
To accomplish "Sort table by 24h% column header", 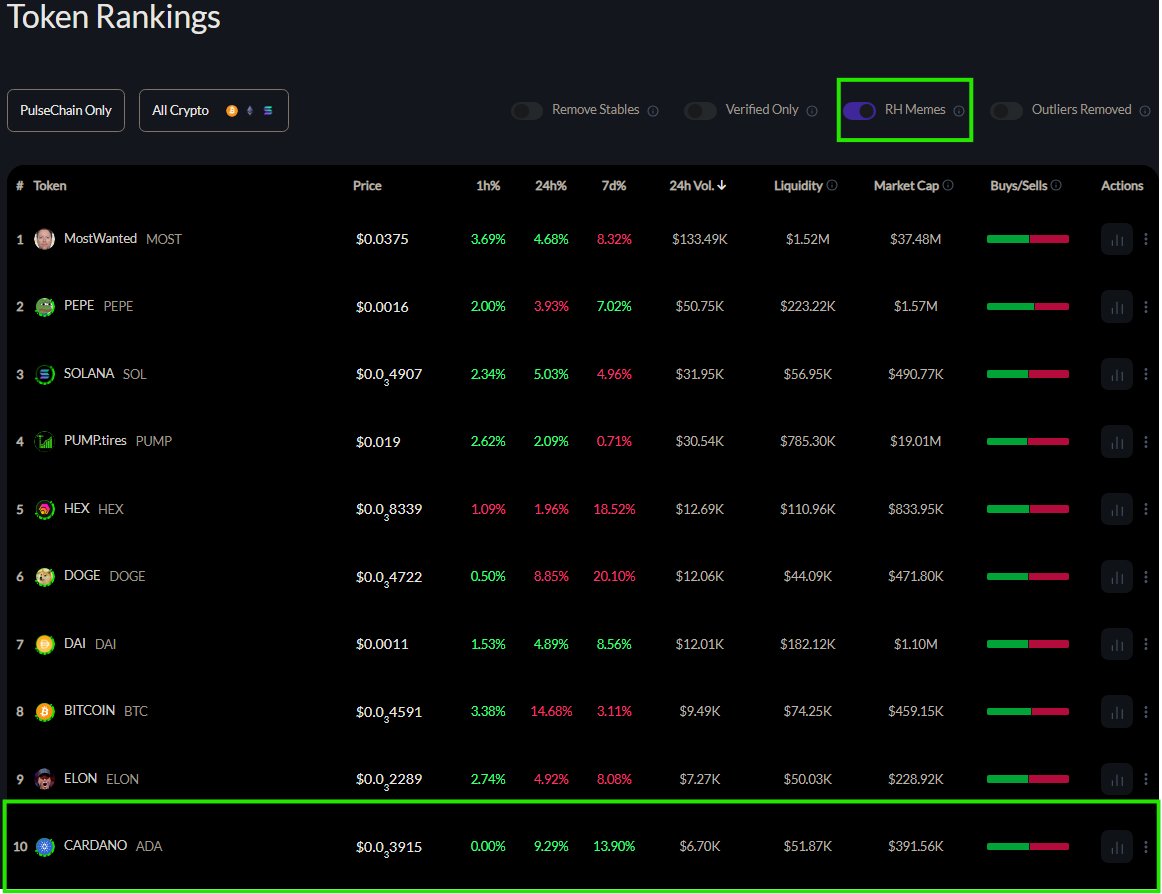I will [551, 185].
